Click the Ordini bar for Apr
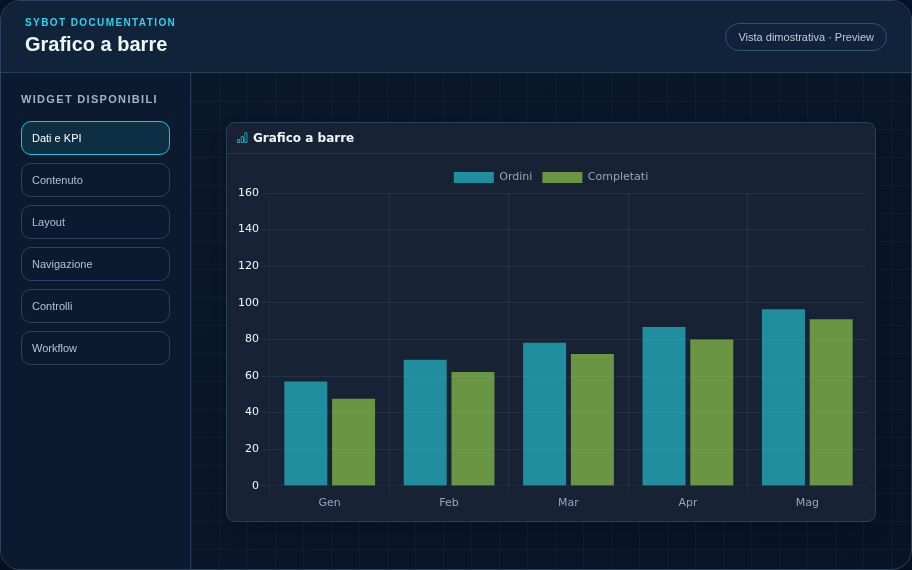This screenshot has height=570, width=912. (x=664, y=406)
